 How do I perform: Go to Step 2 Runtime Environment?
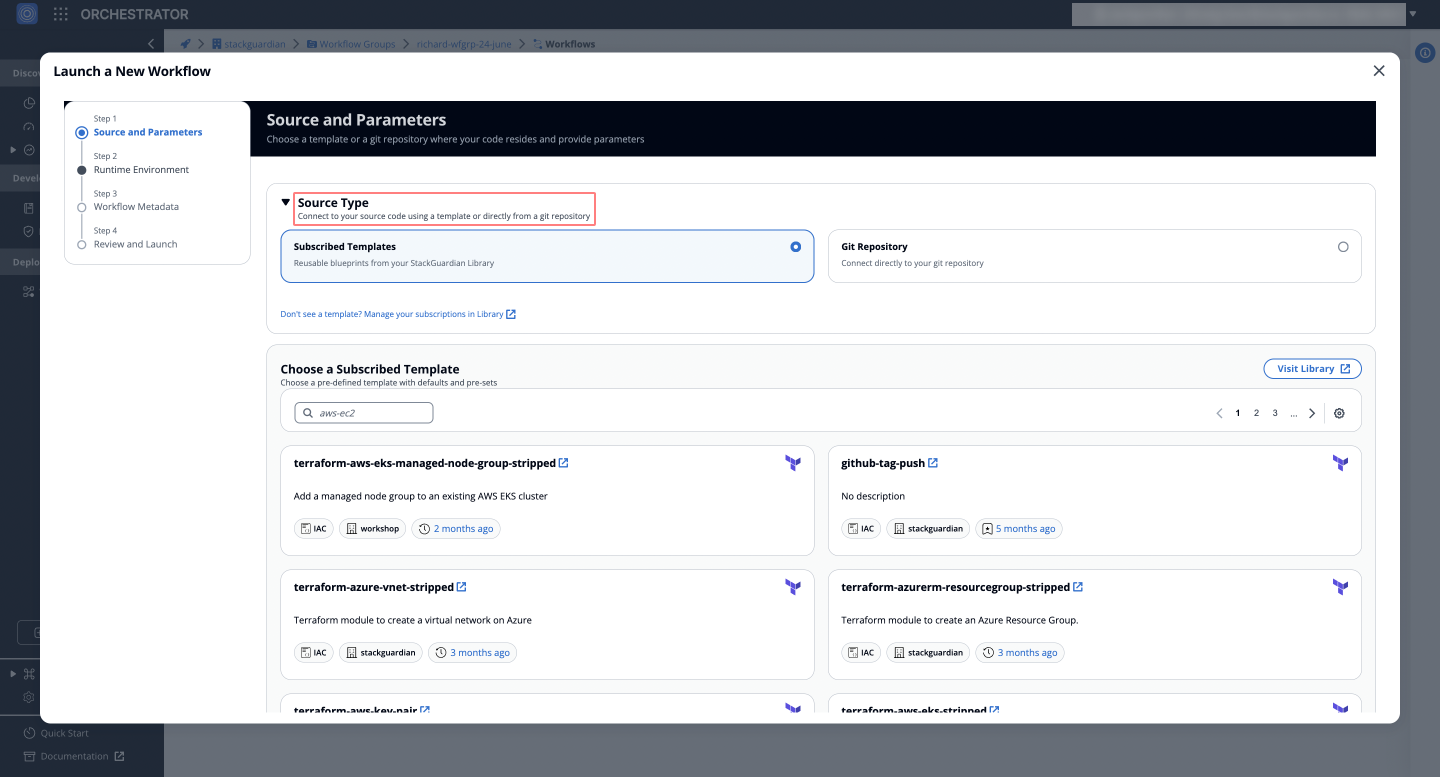pyautogui.click(x=141, y=169)
